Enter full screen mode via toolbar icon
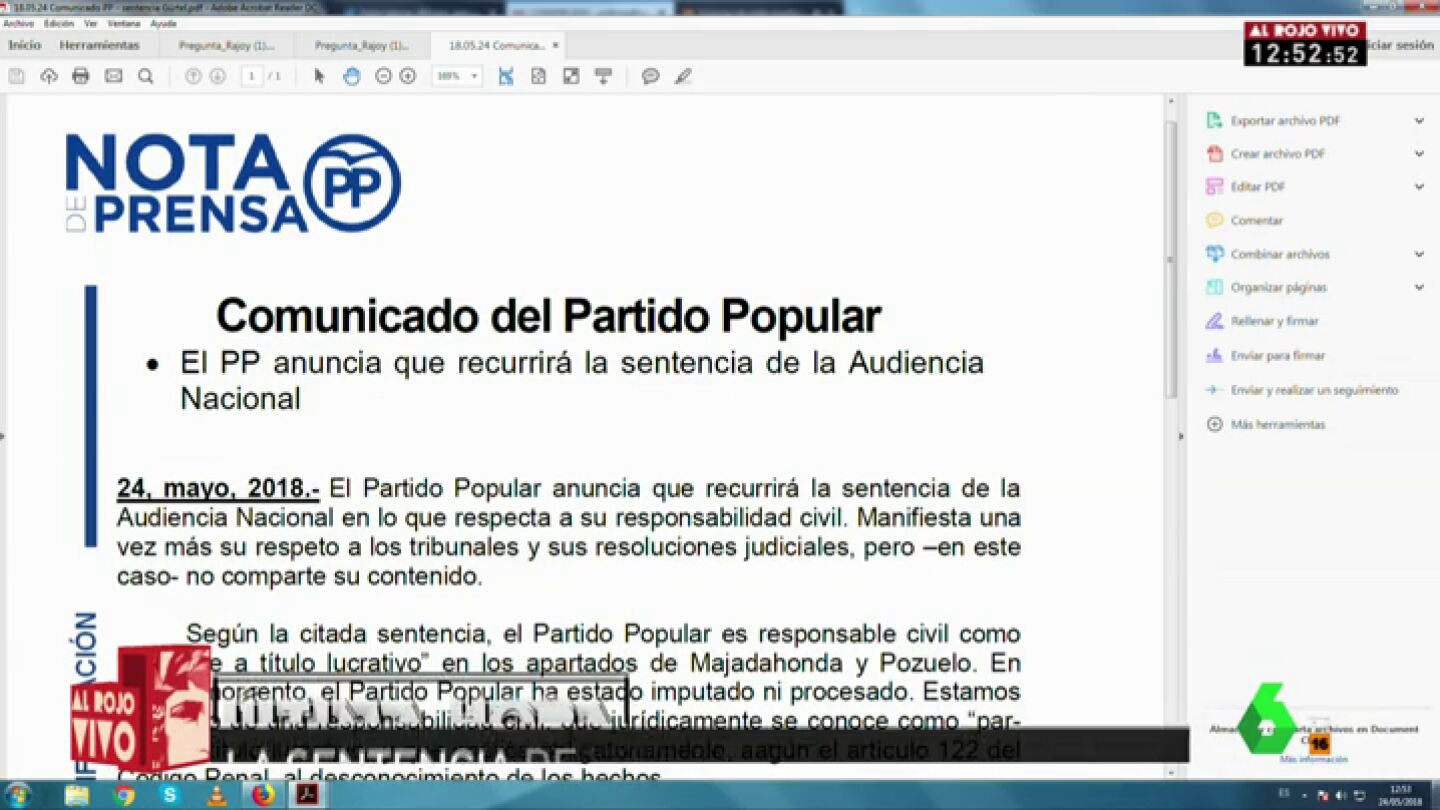Image resolution: width=1440 pixels, height=810 pixels. 571,76
